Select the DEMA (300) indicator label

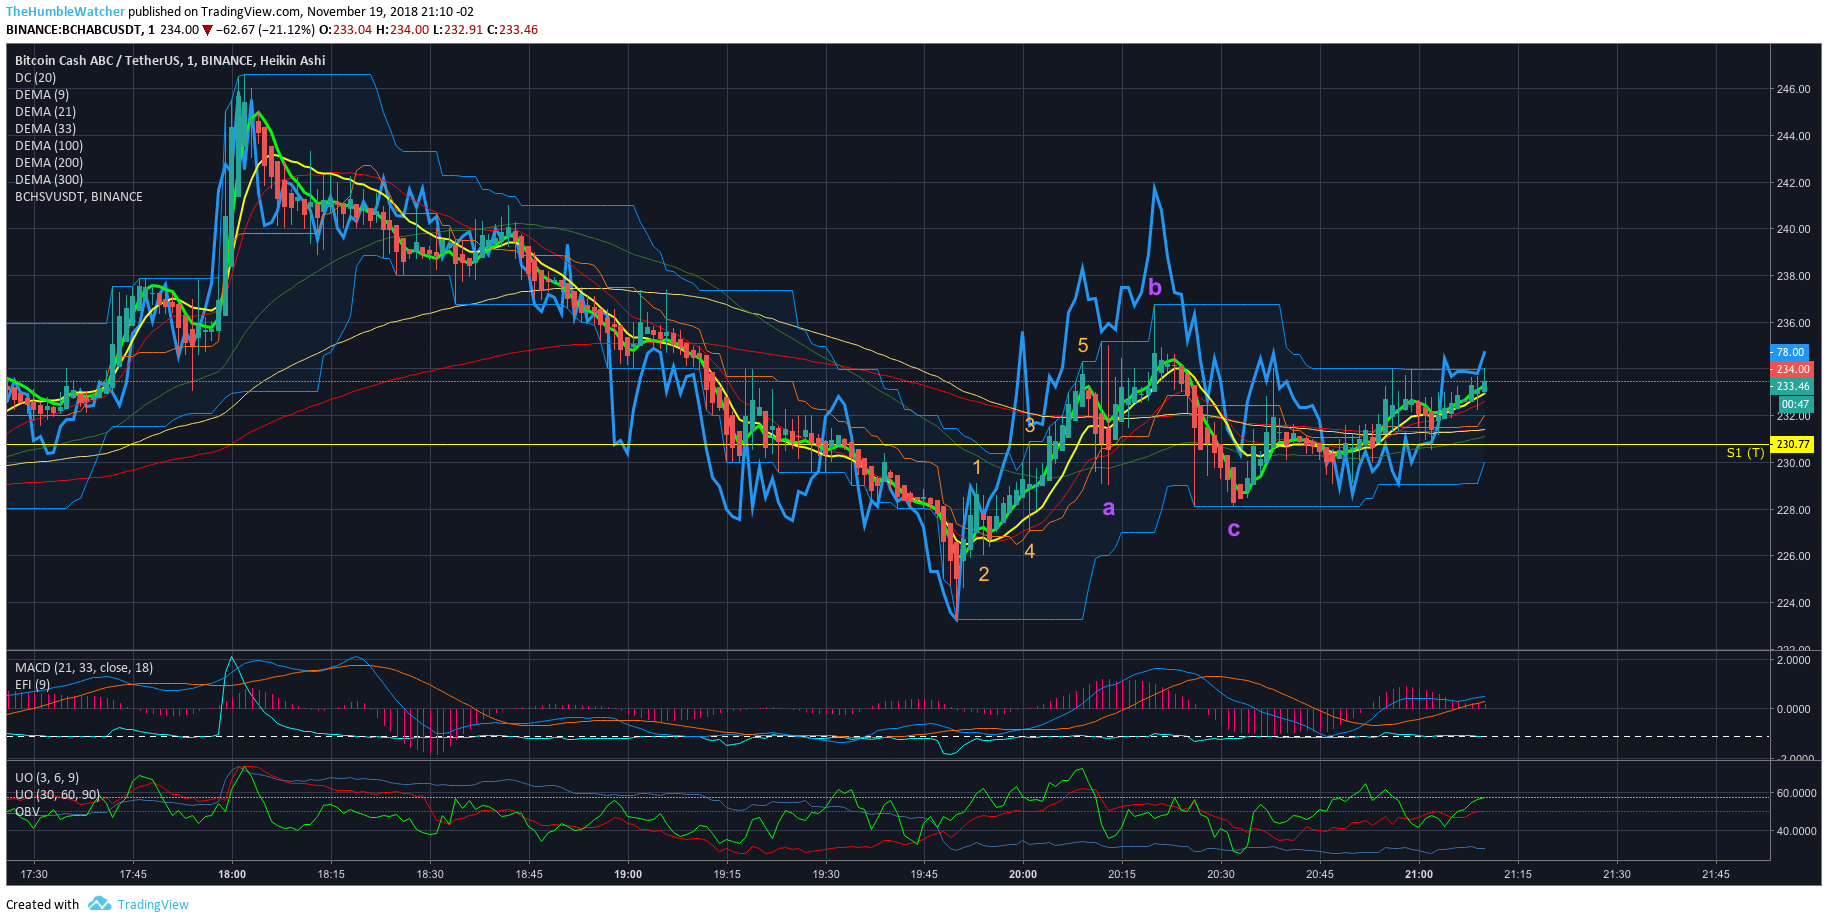49,179
